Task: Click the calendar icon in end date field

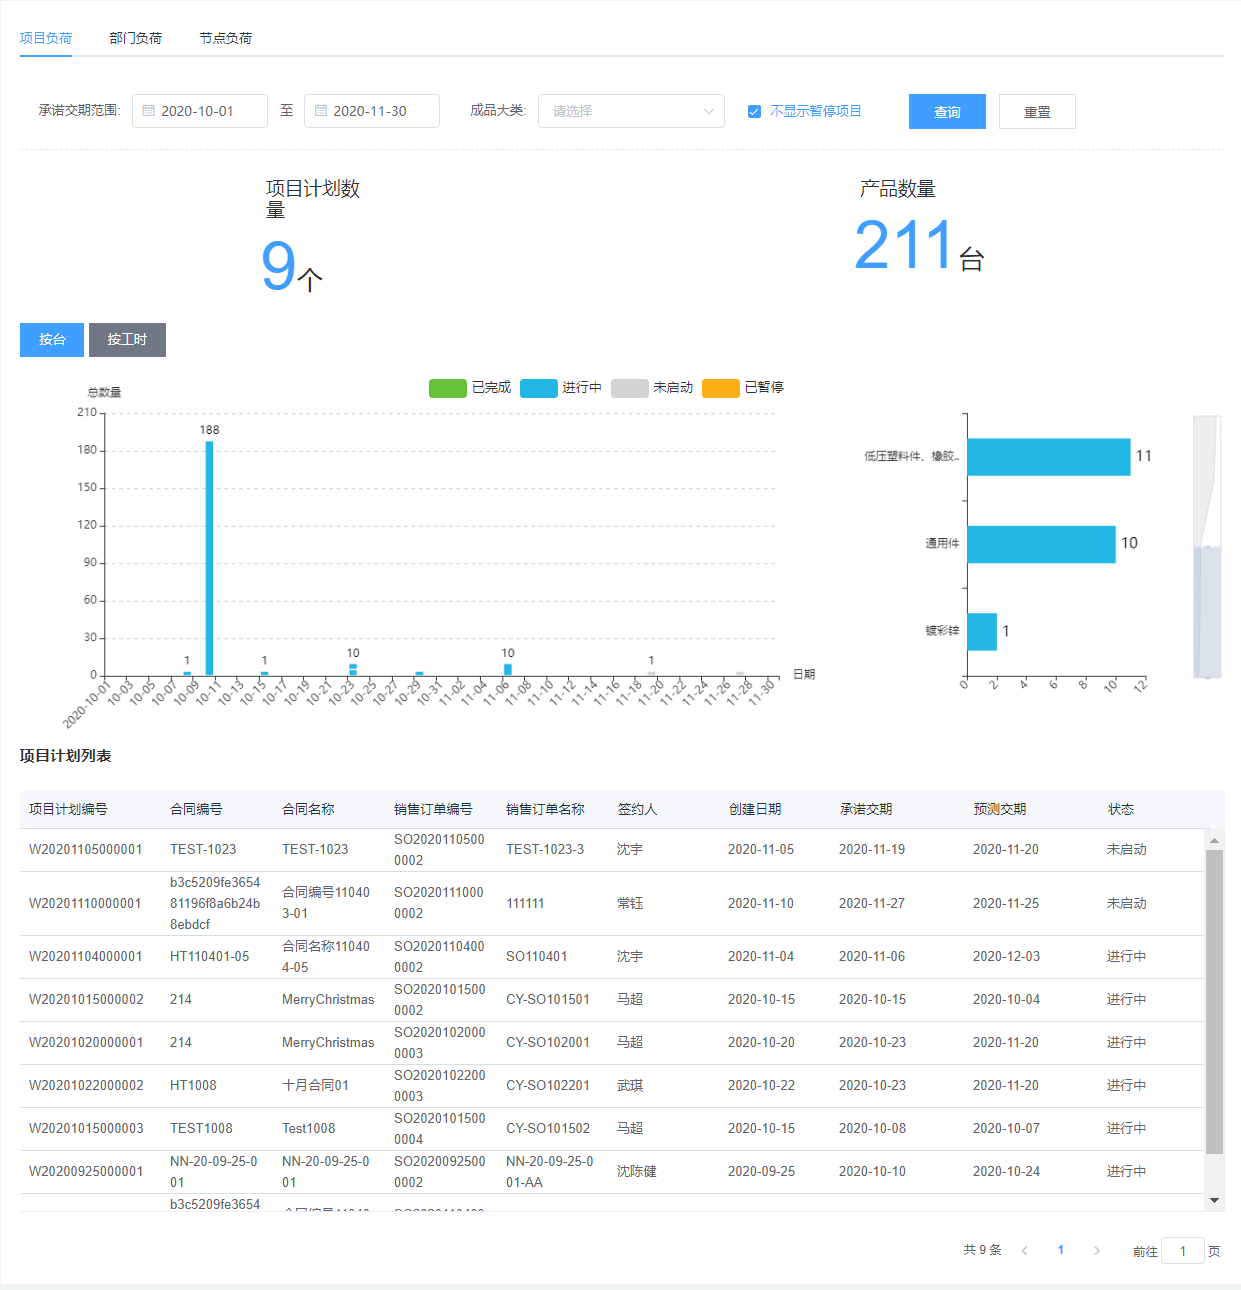Action: point(321,111)
